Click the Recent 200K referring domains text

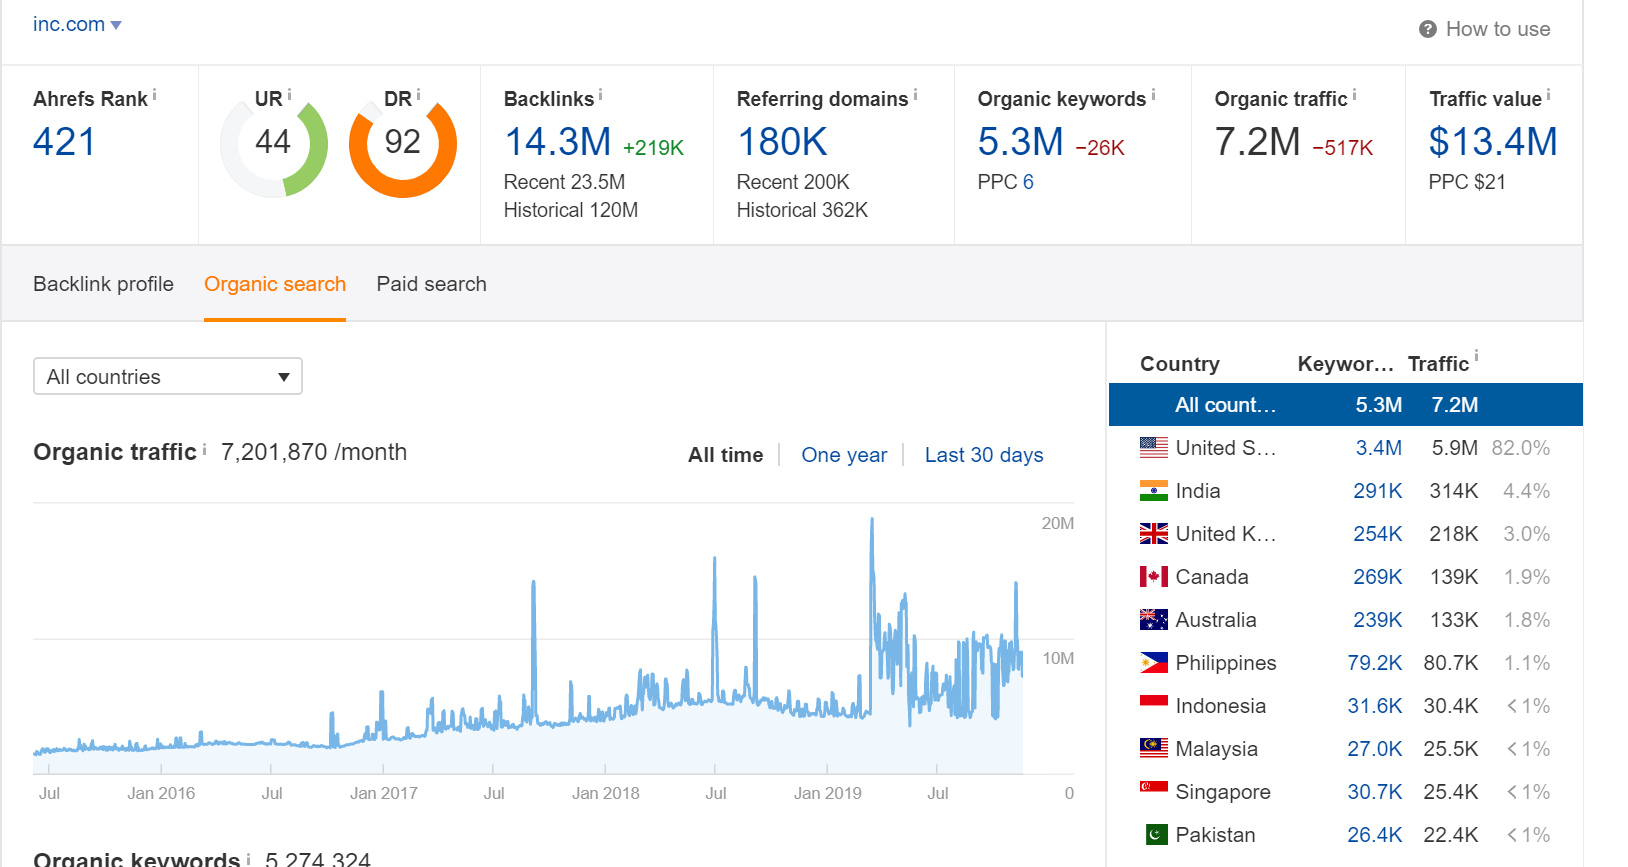pyautogui.click(x=793, y=182)
